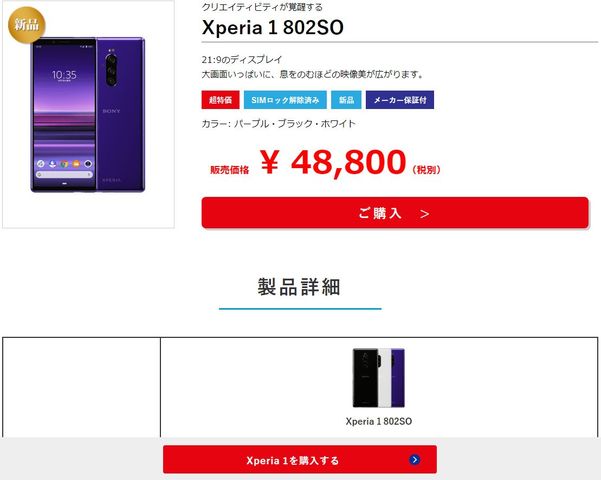The height and width of the screenshot is (480, 601).
Task: Click the メーカー保証付 navy tag
Action: pyautogui.click(x=400, y=100)
